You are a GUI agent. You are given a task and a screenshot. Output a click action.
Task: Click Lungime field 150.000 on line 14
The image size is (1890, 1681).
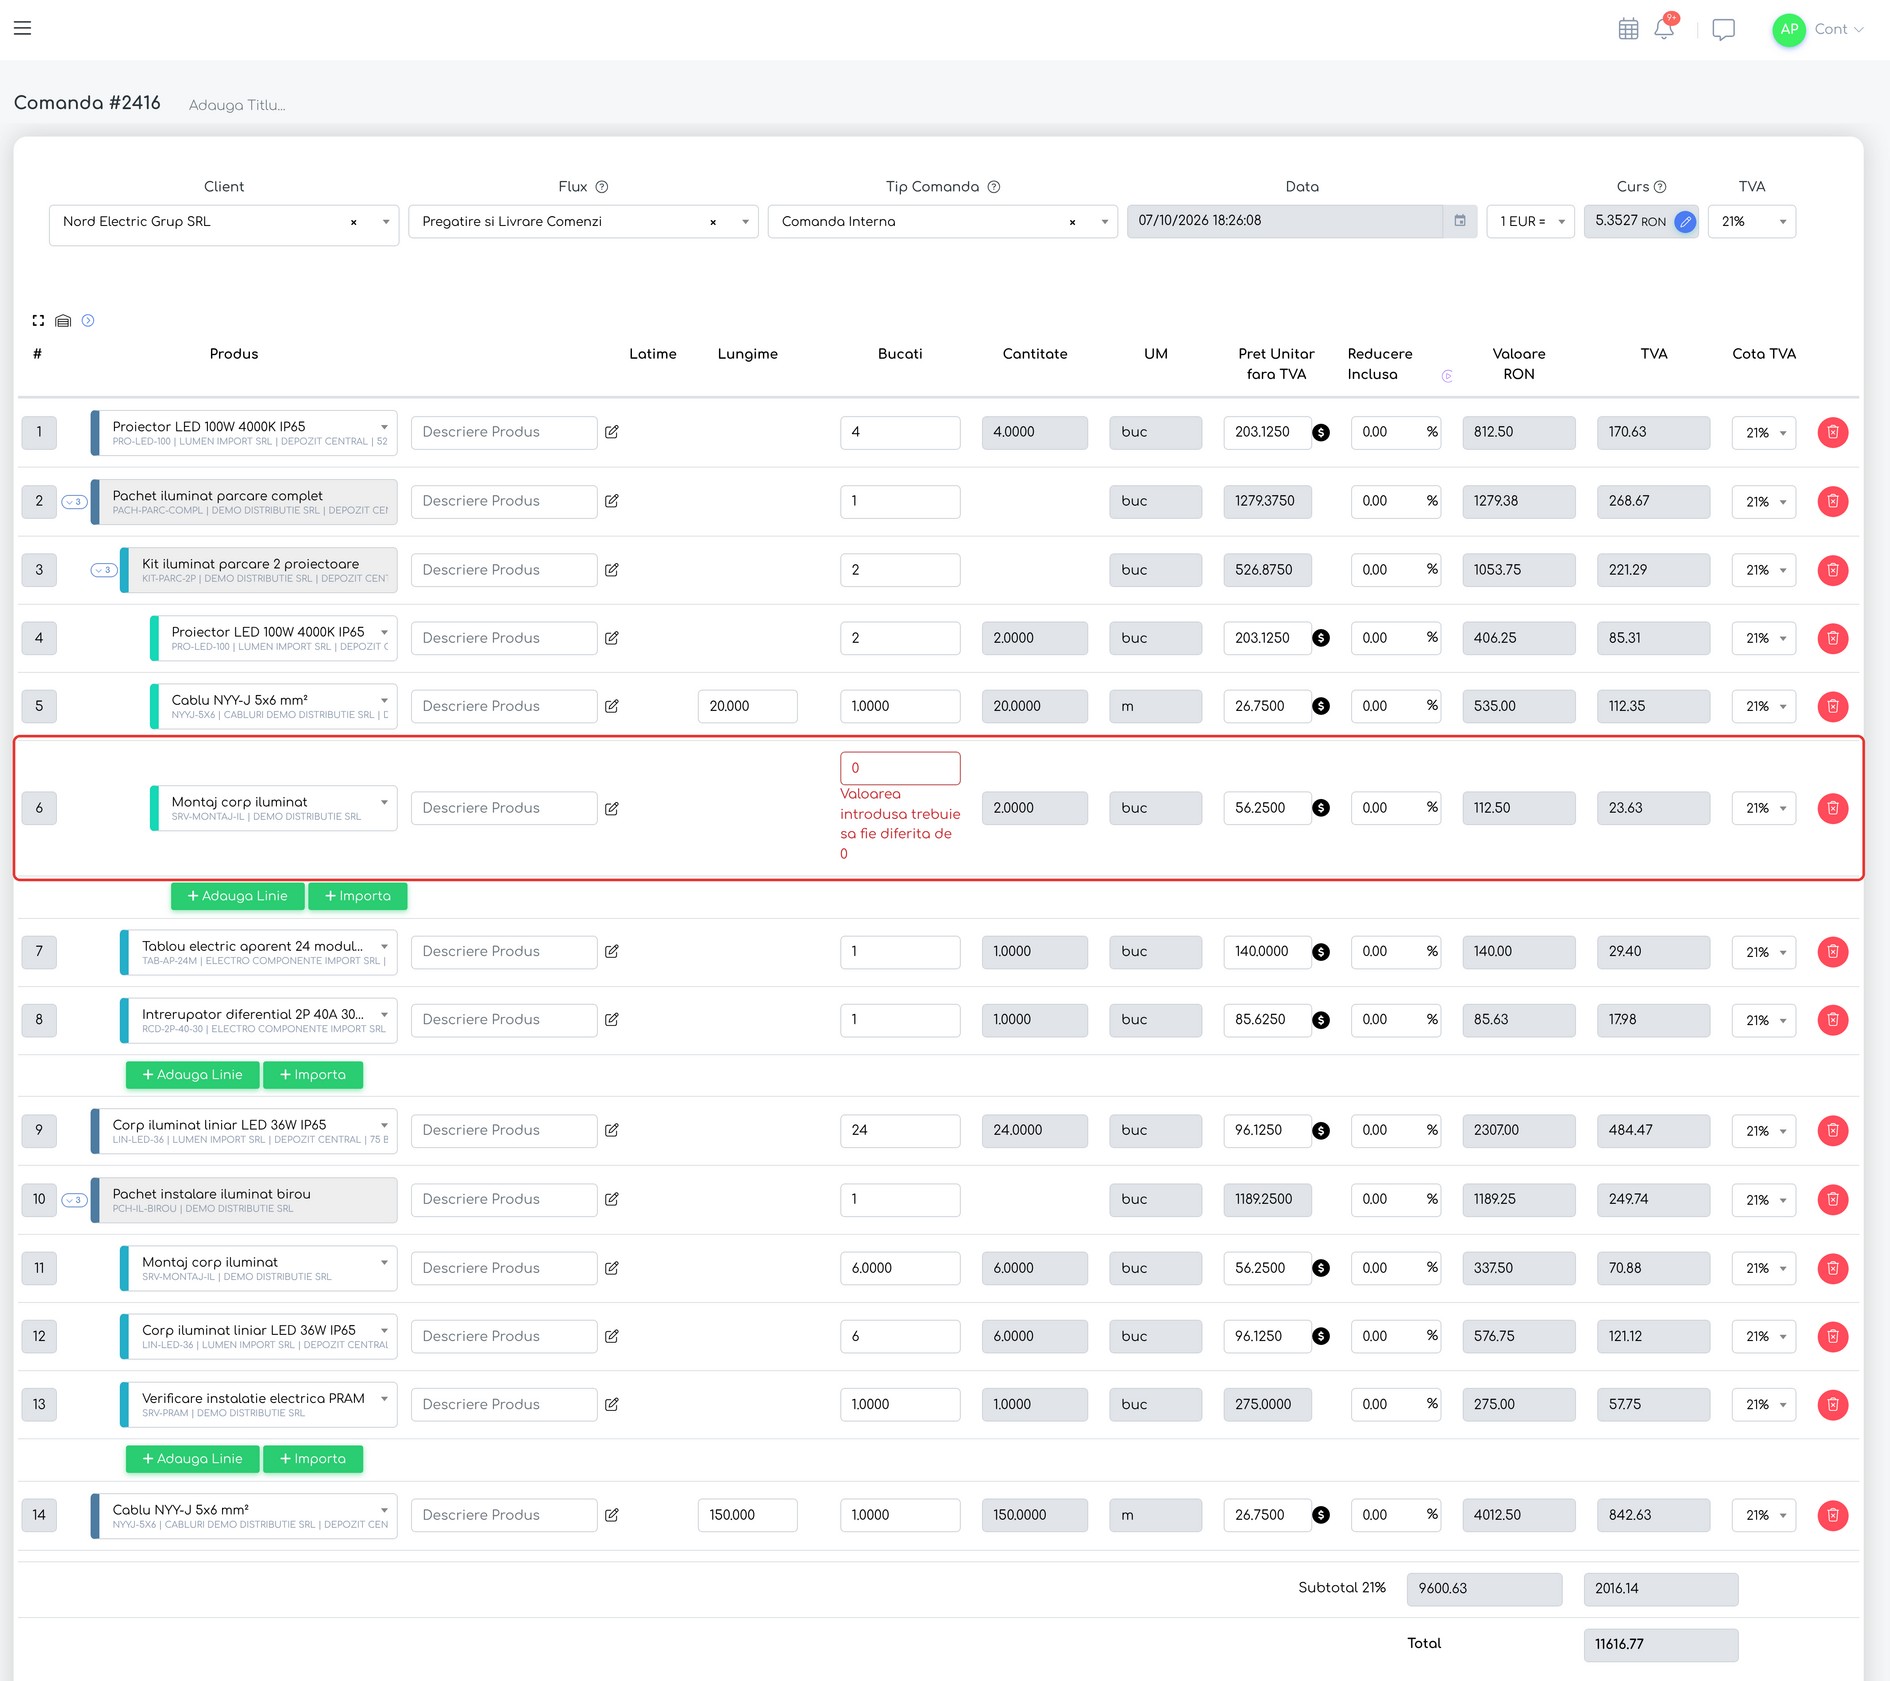coord(747,1515)
